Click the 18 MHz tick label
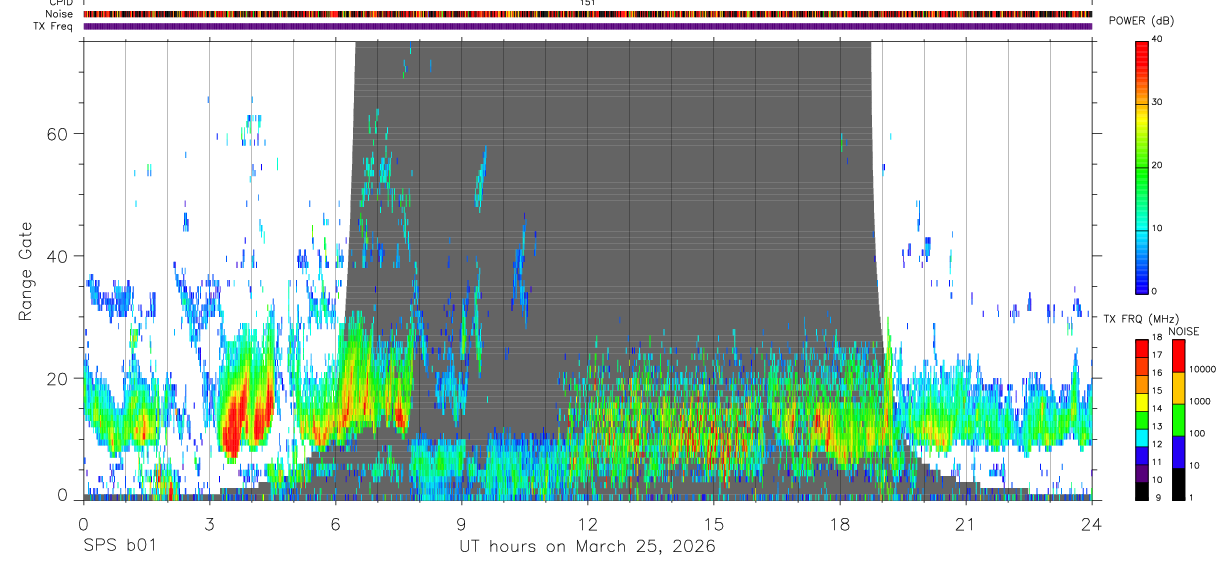This screenshot has height=567, width=1228. [x=1158, y=339]
